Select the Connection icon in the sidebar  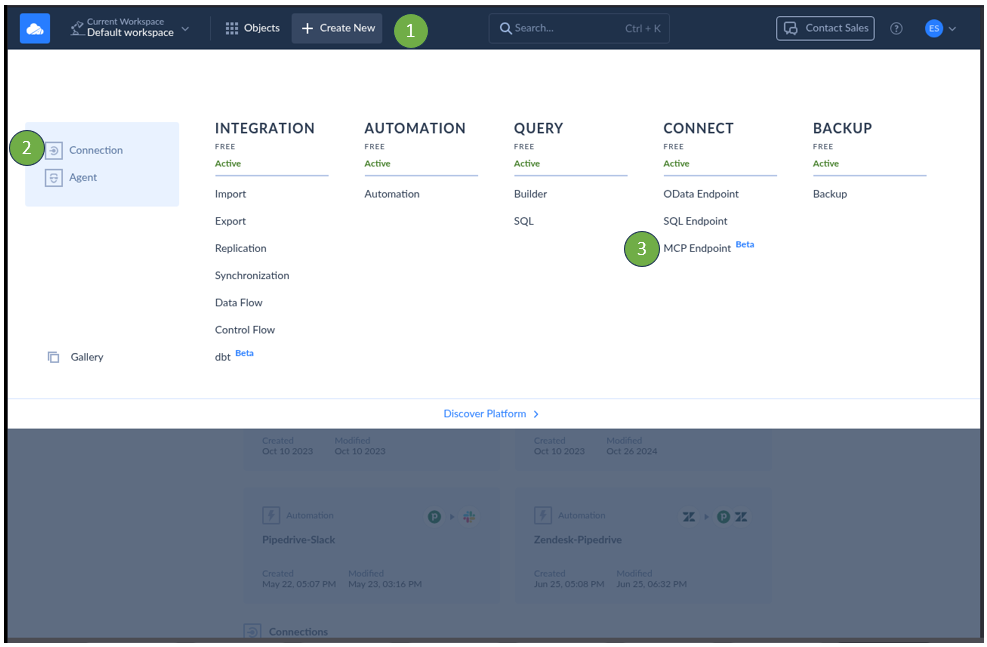click(x=56, y=150)
